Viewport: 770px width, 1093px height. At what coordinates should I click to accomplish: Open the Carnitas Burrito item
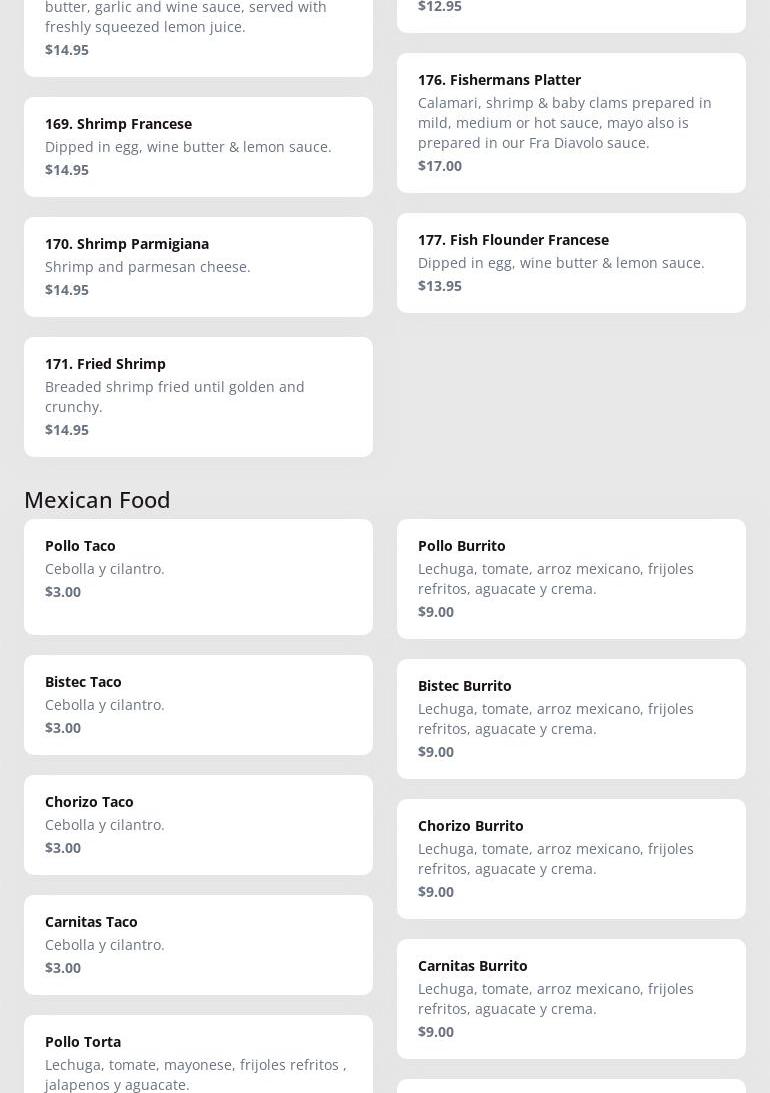[571, 999]
